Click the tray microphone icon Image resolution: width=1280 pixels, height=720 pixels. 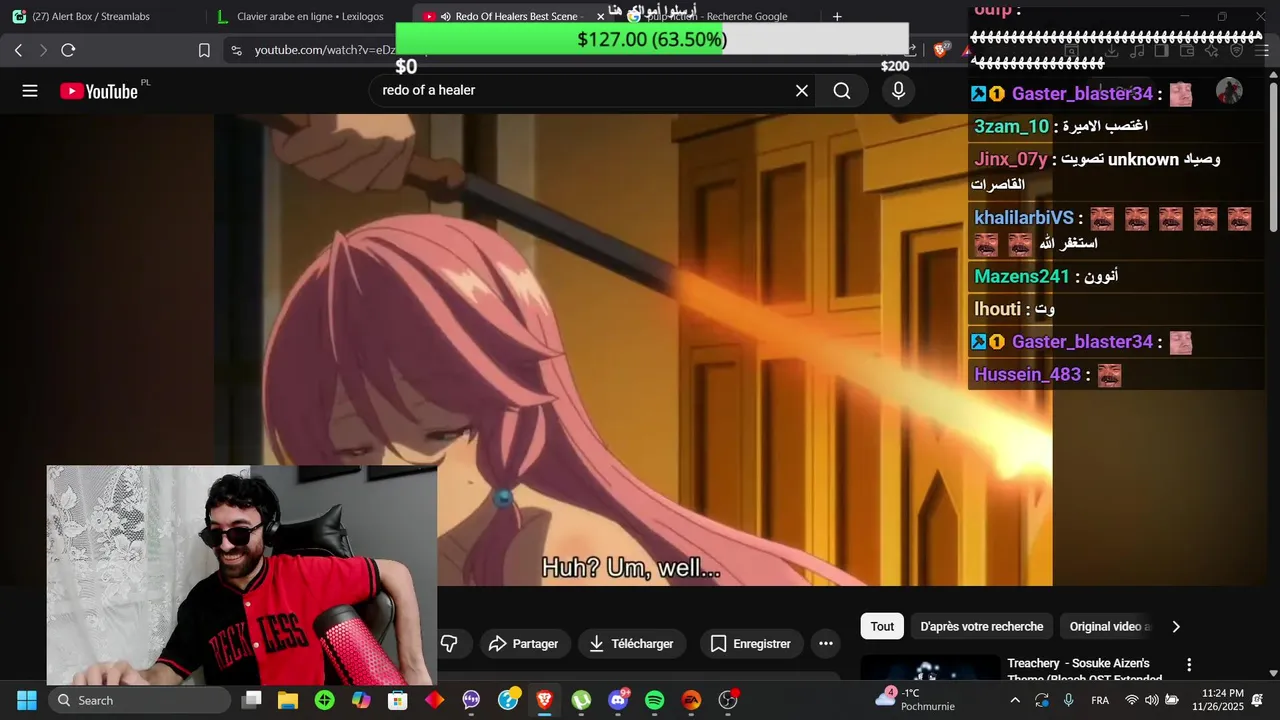pyautogui.click(x=1068, y=700)
